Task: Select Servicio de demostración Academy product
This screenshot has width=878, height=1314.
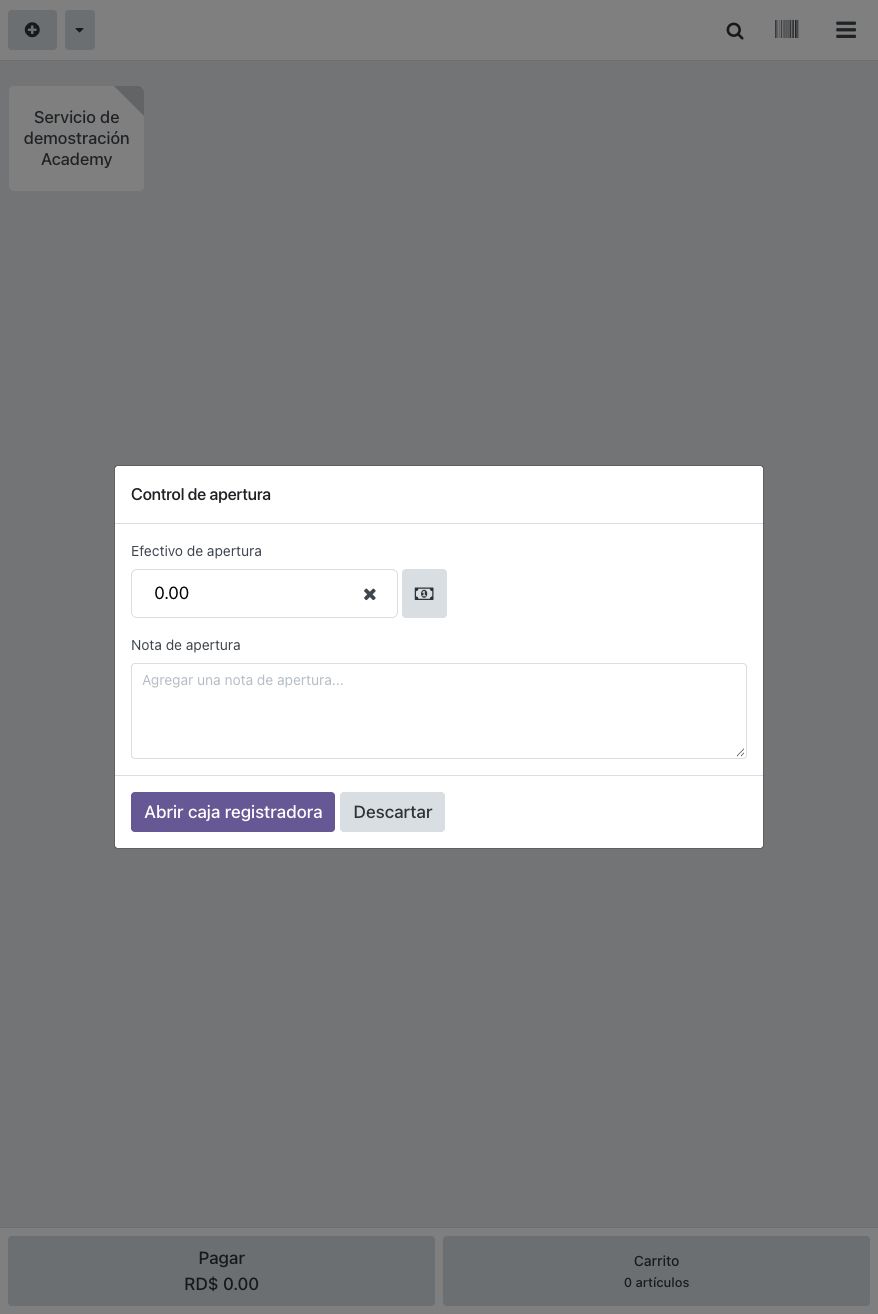Action: pos(76,138)
